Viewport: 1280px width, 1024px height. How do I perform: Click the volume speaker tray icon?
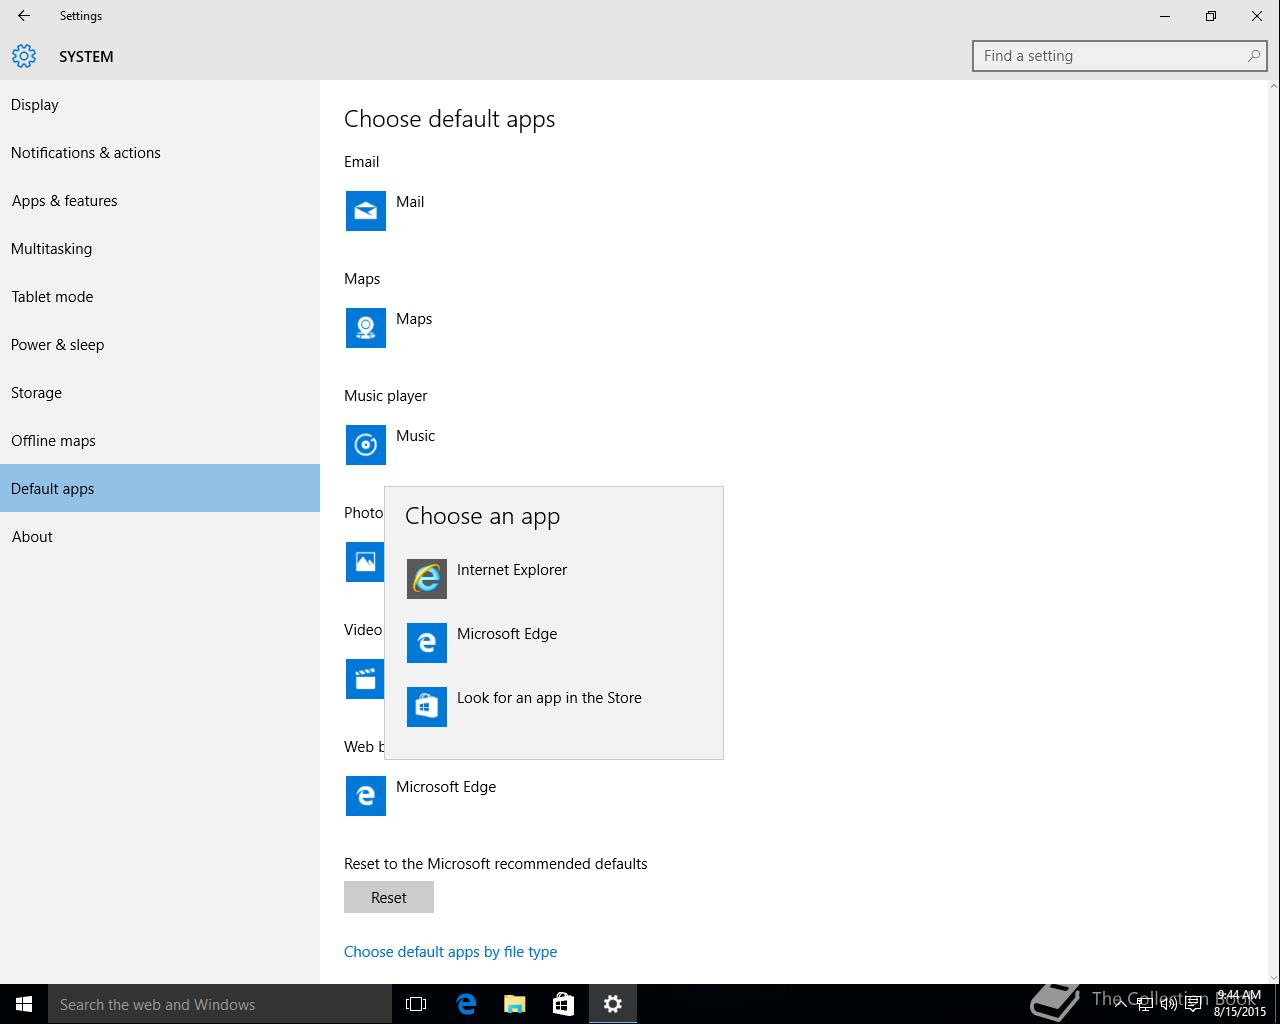click(1168, 1004)
